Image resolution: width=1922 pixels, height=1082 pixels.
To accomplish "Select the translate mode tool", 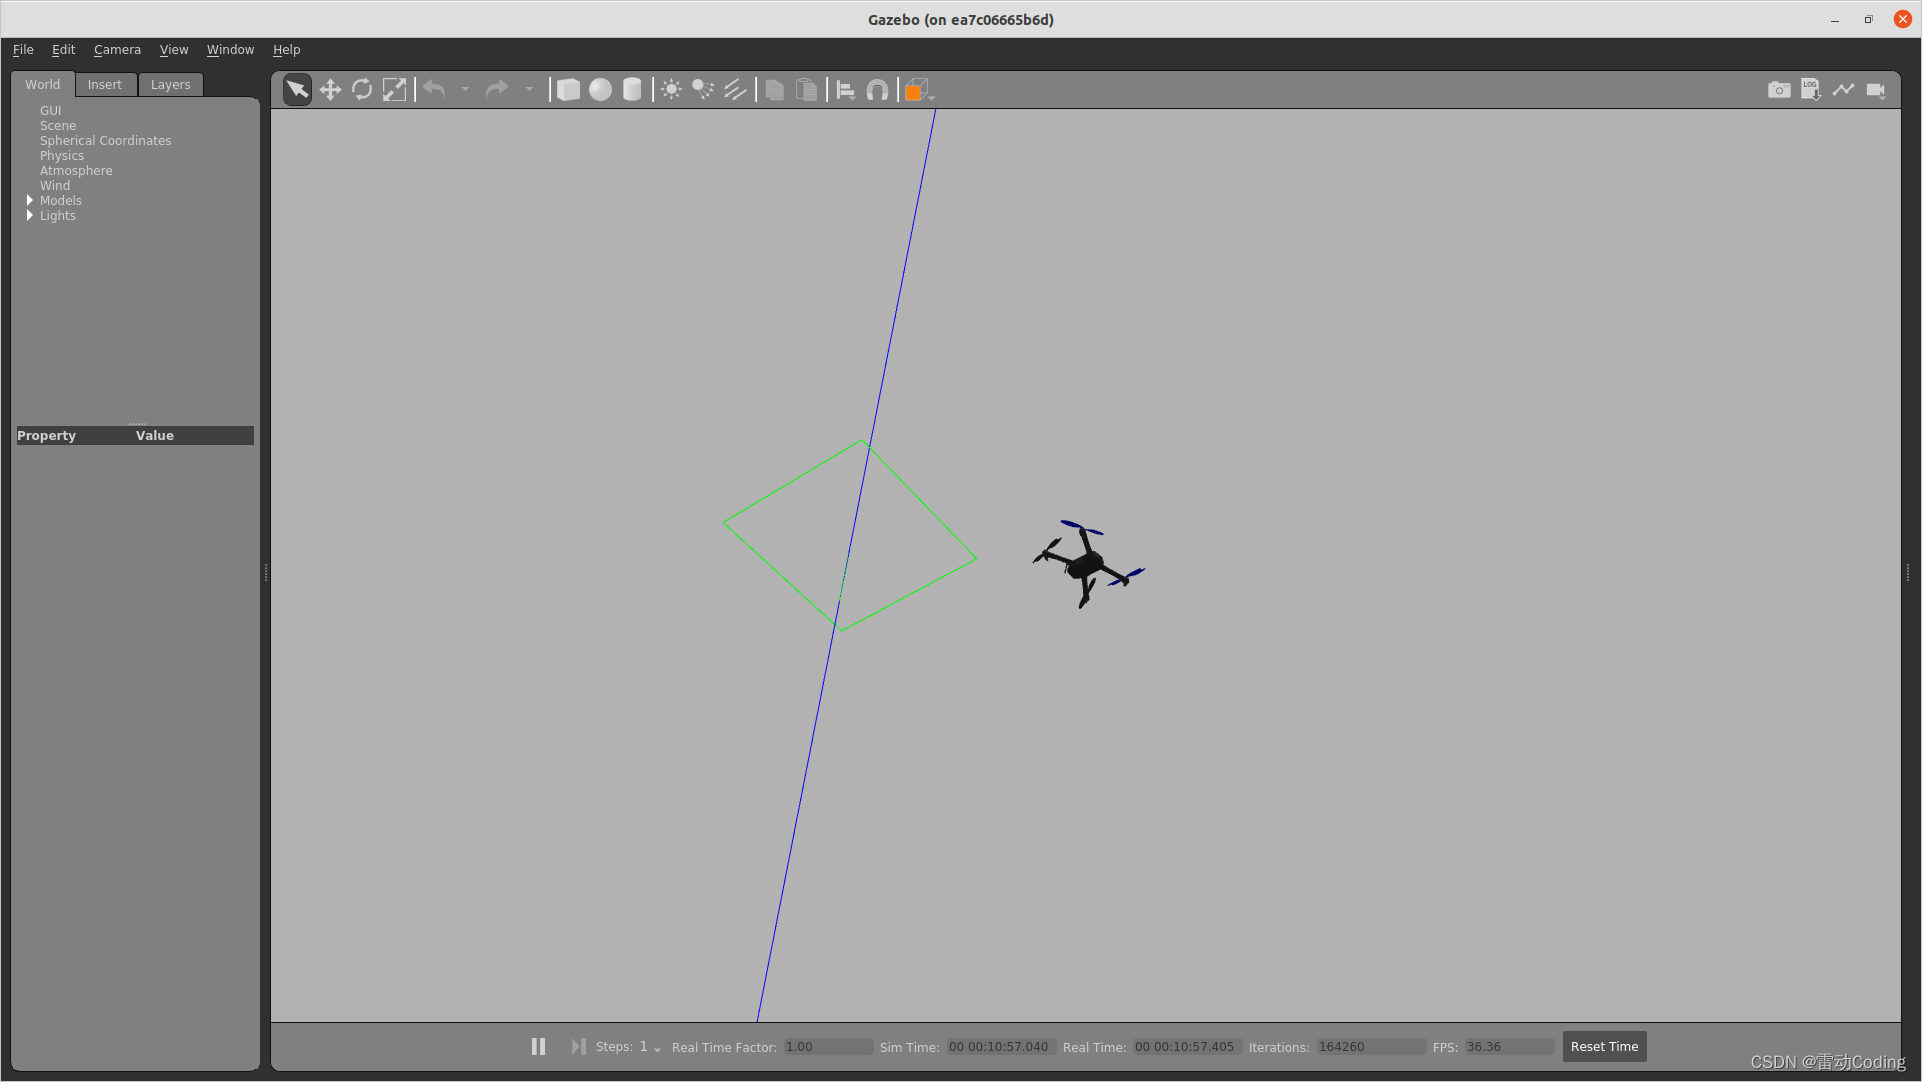I will click(x=330, y=90).
